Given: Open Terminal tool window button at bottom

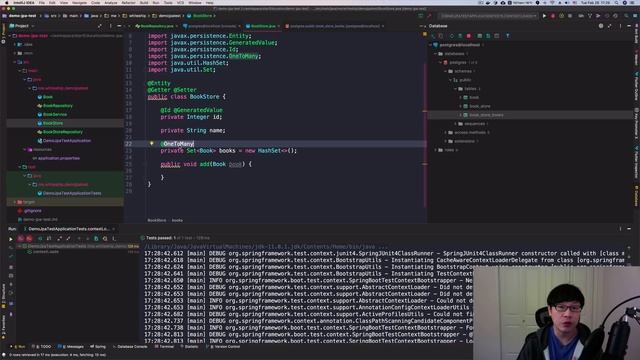Looking at the screenshot, I should click(164, 347).
